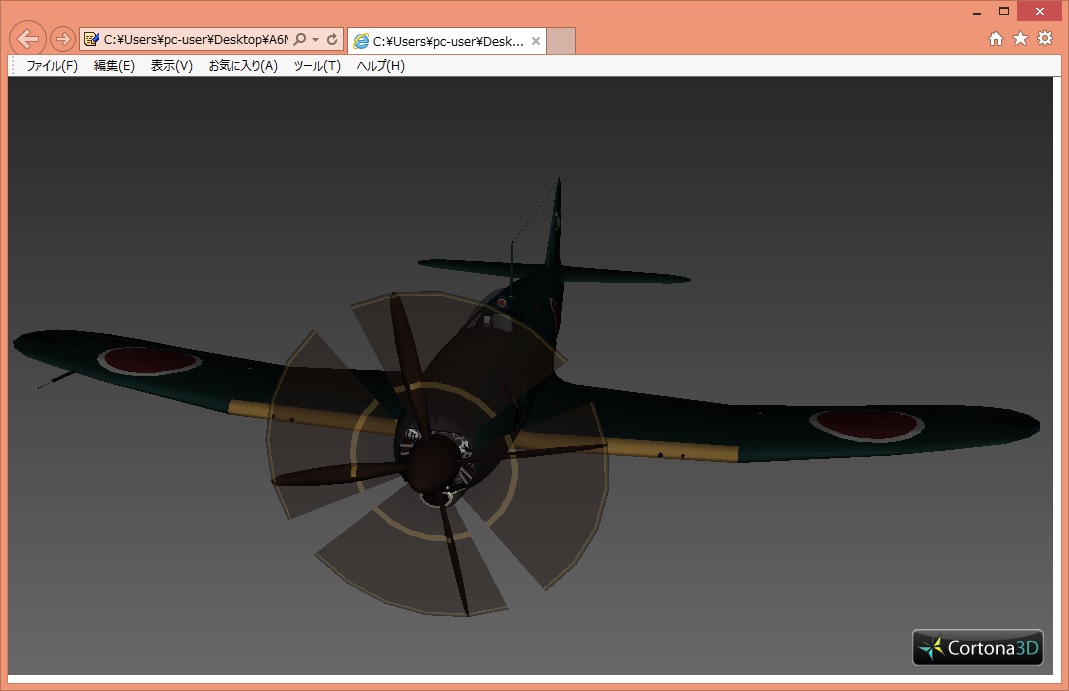Click the Forward navigation arrow
Viewport: 1069px width, 691px height.
(62, 39)
